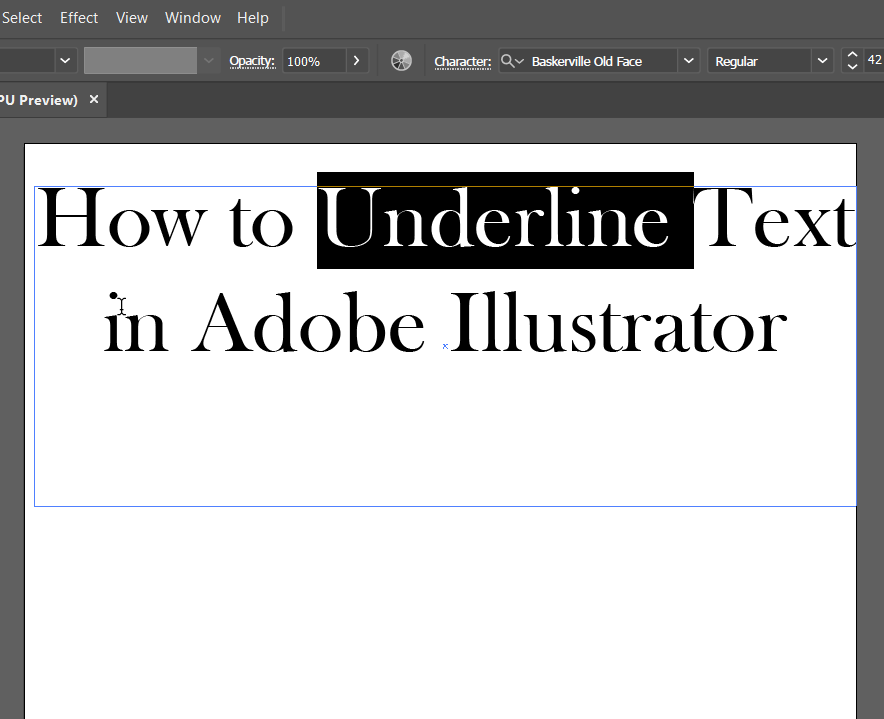
Task: Click the word Illustrator on canvas
Action: click(618, 323)
